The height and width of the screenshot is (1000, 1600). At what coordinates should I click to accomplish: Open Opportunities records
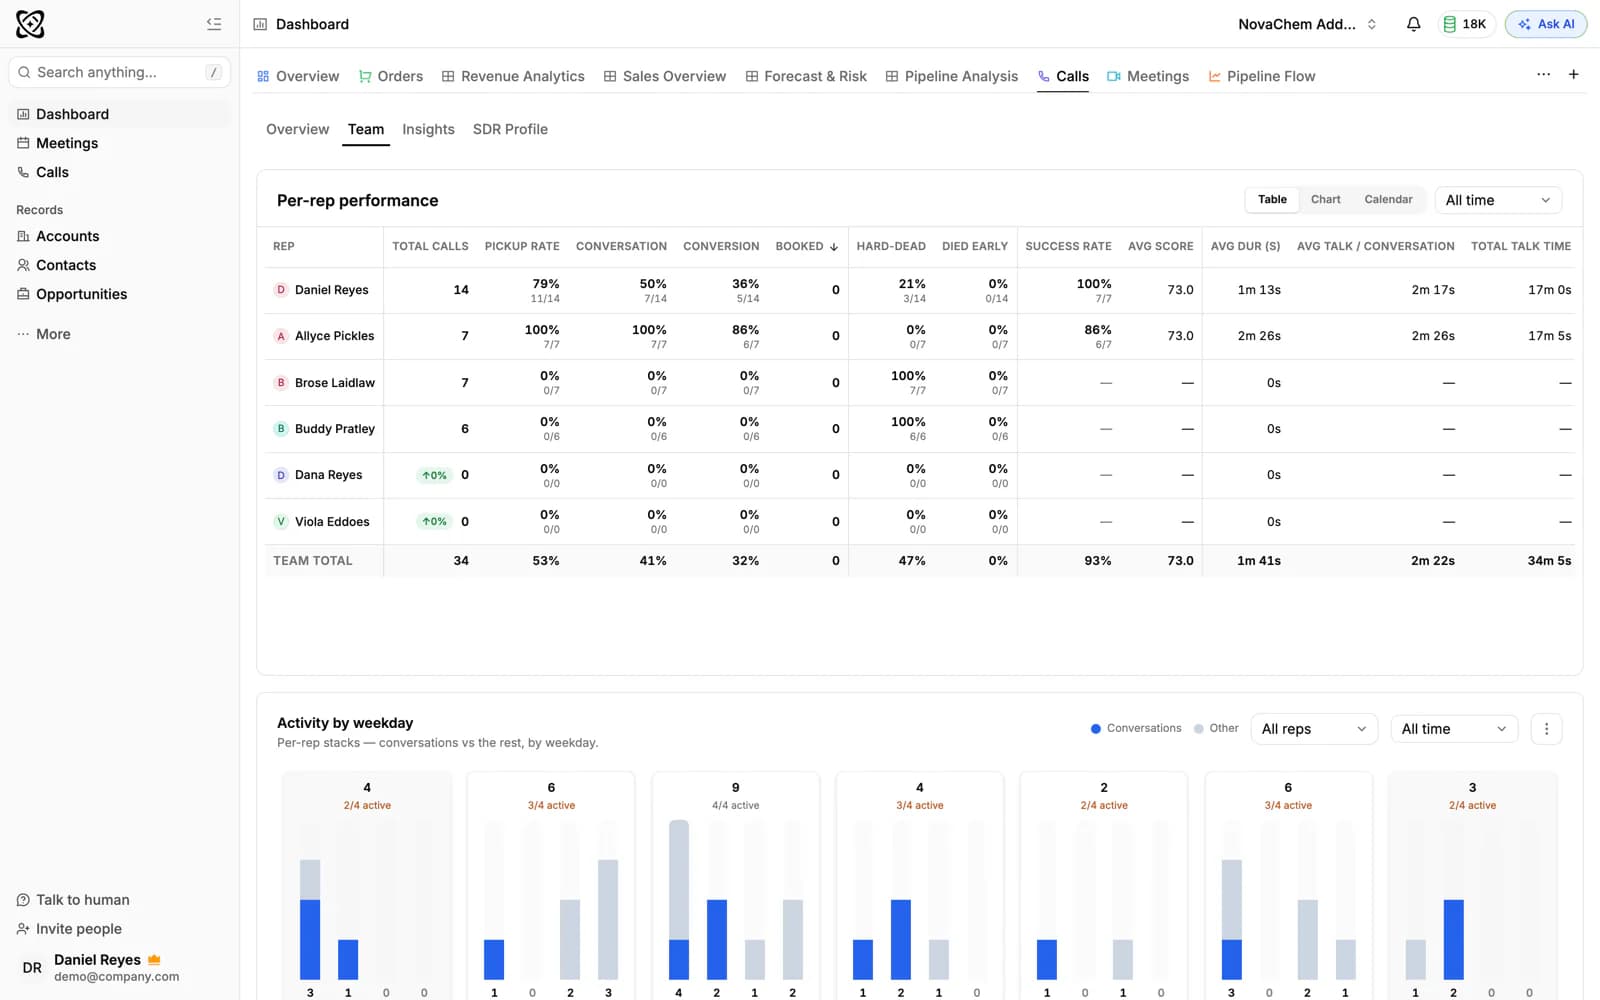pos(120,294)
